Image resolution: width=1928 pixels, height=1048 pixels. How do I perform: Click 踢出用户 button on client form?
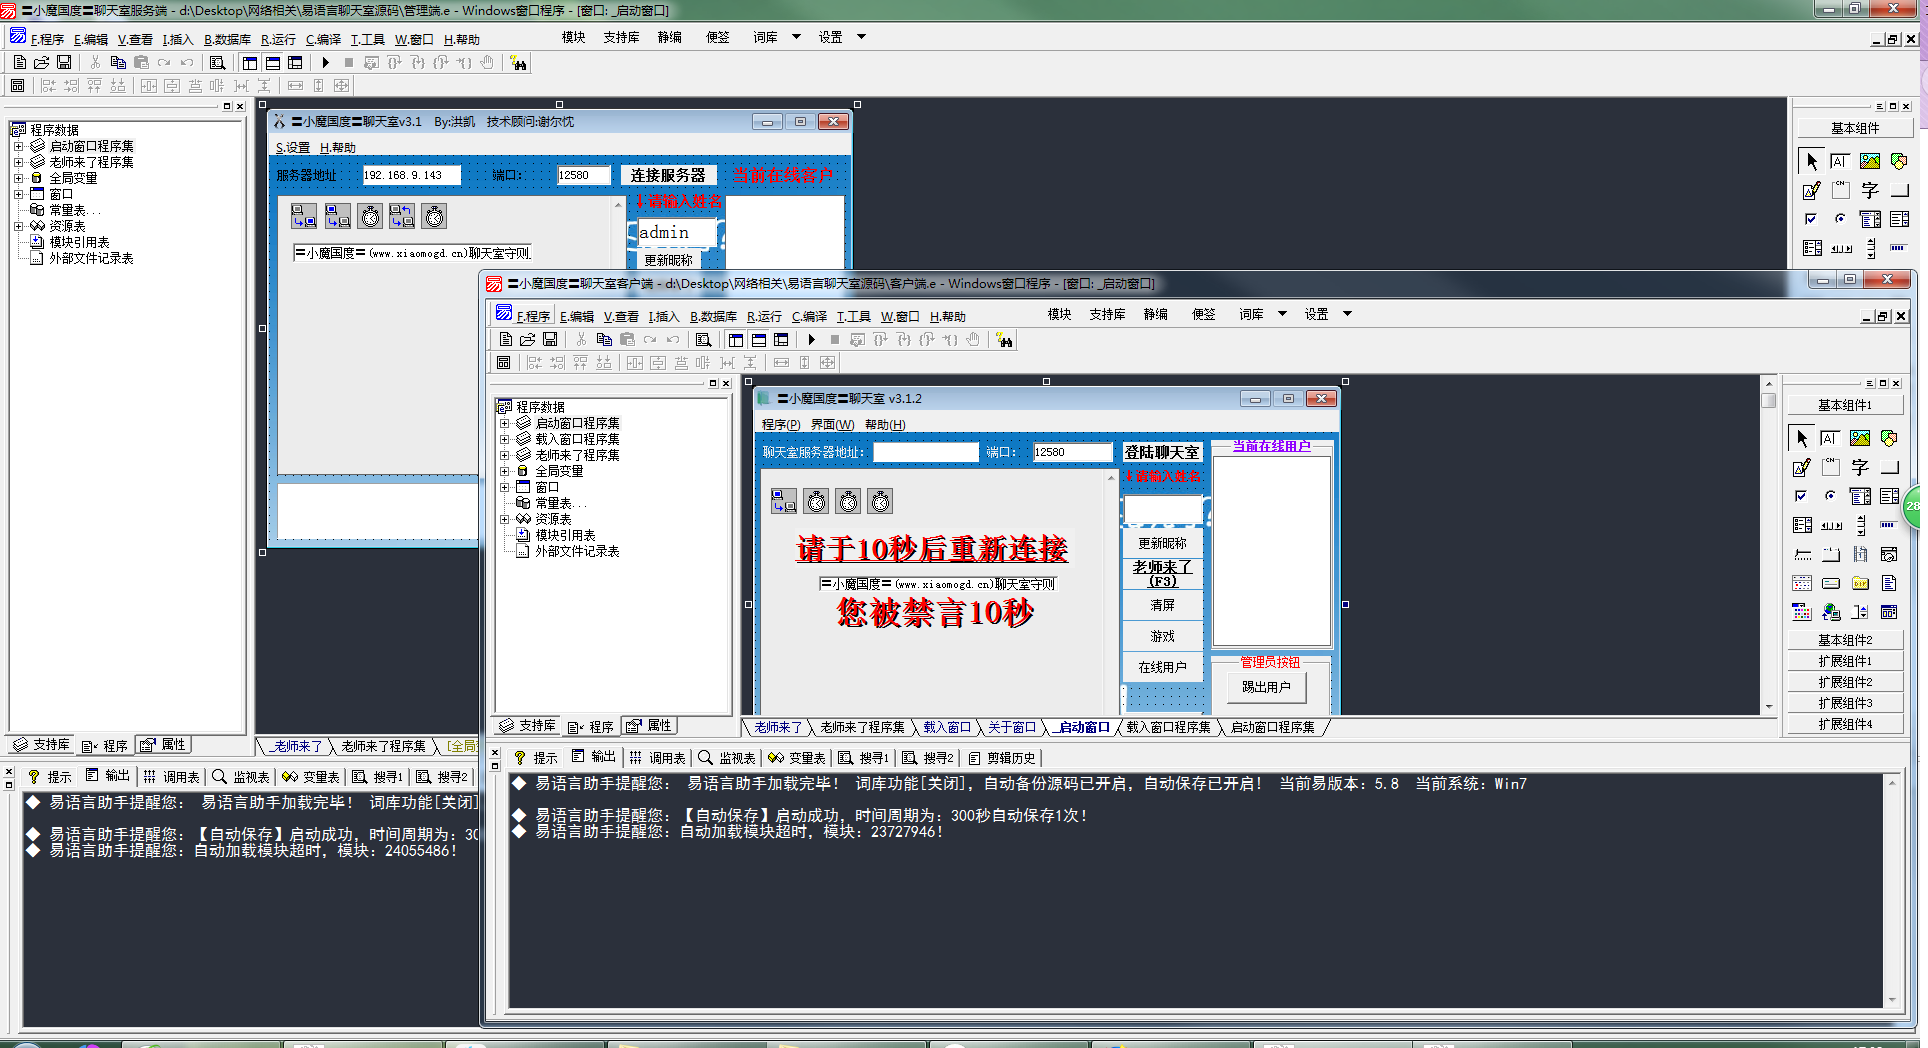coord(1266,687)
